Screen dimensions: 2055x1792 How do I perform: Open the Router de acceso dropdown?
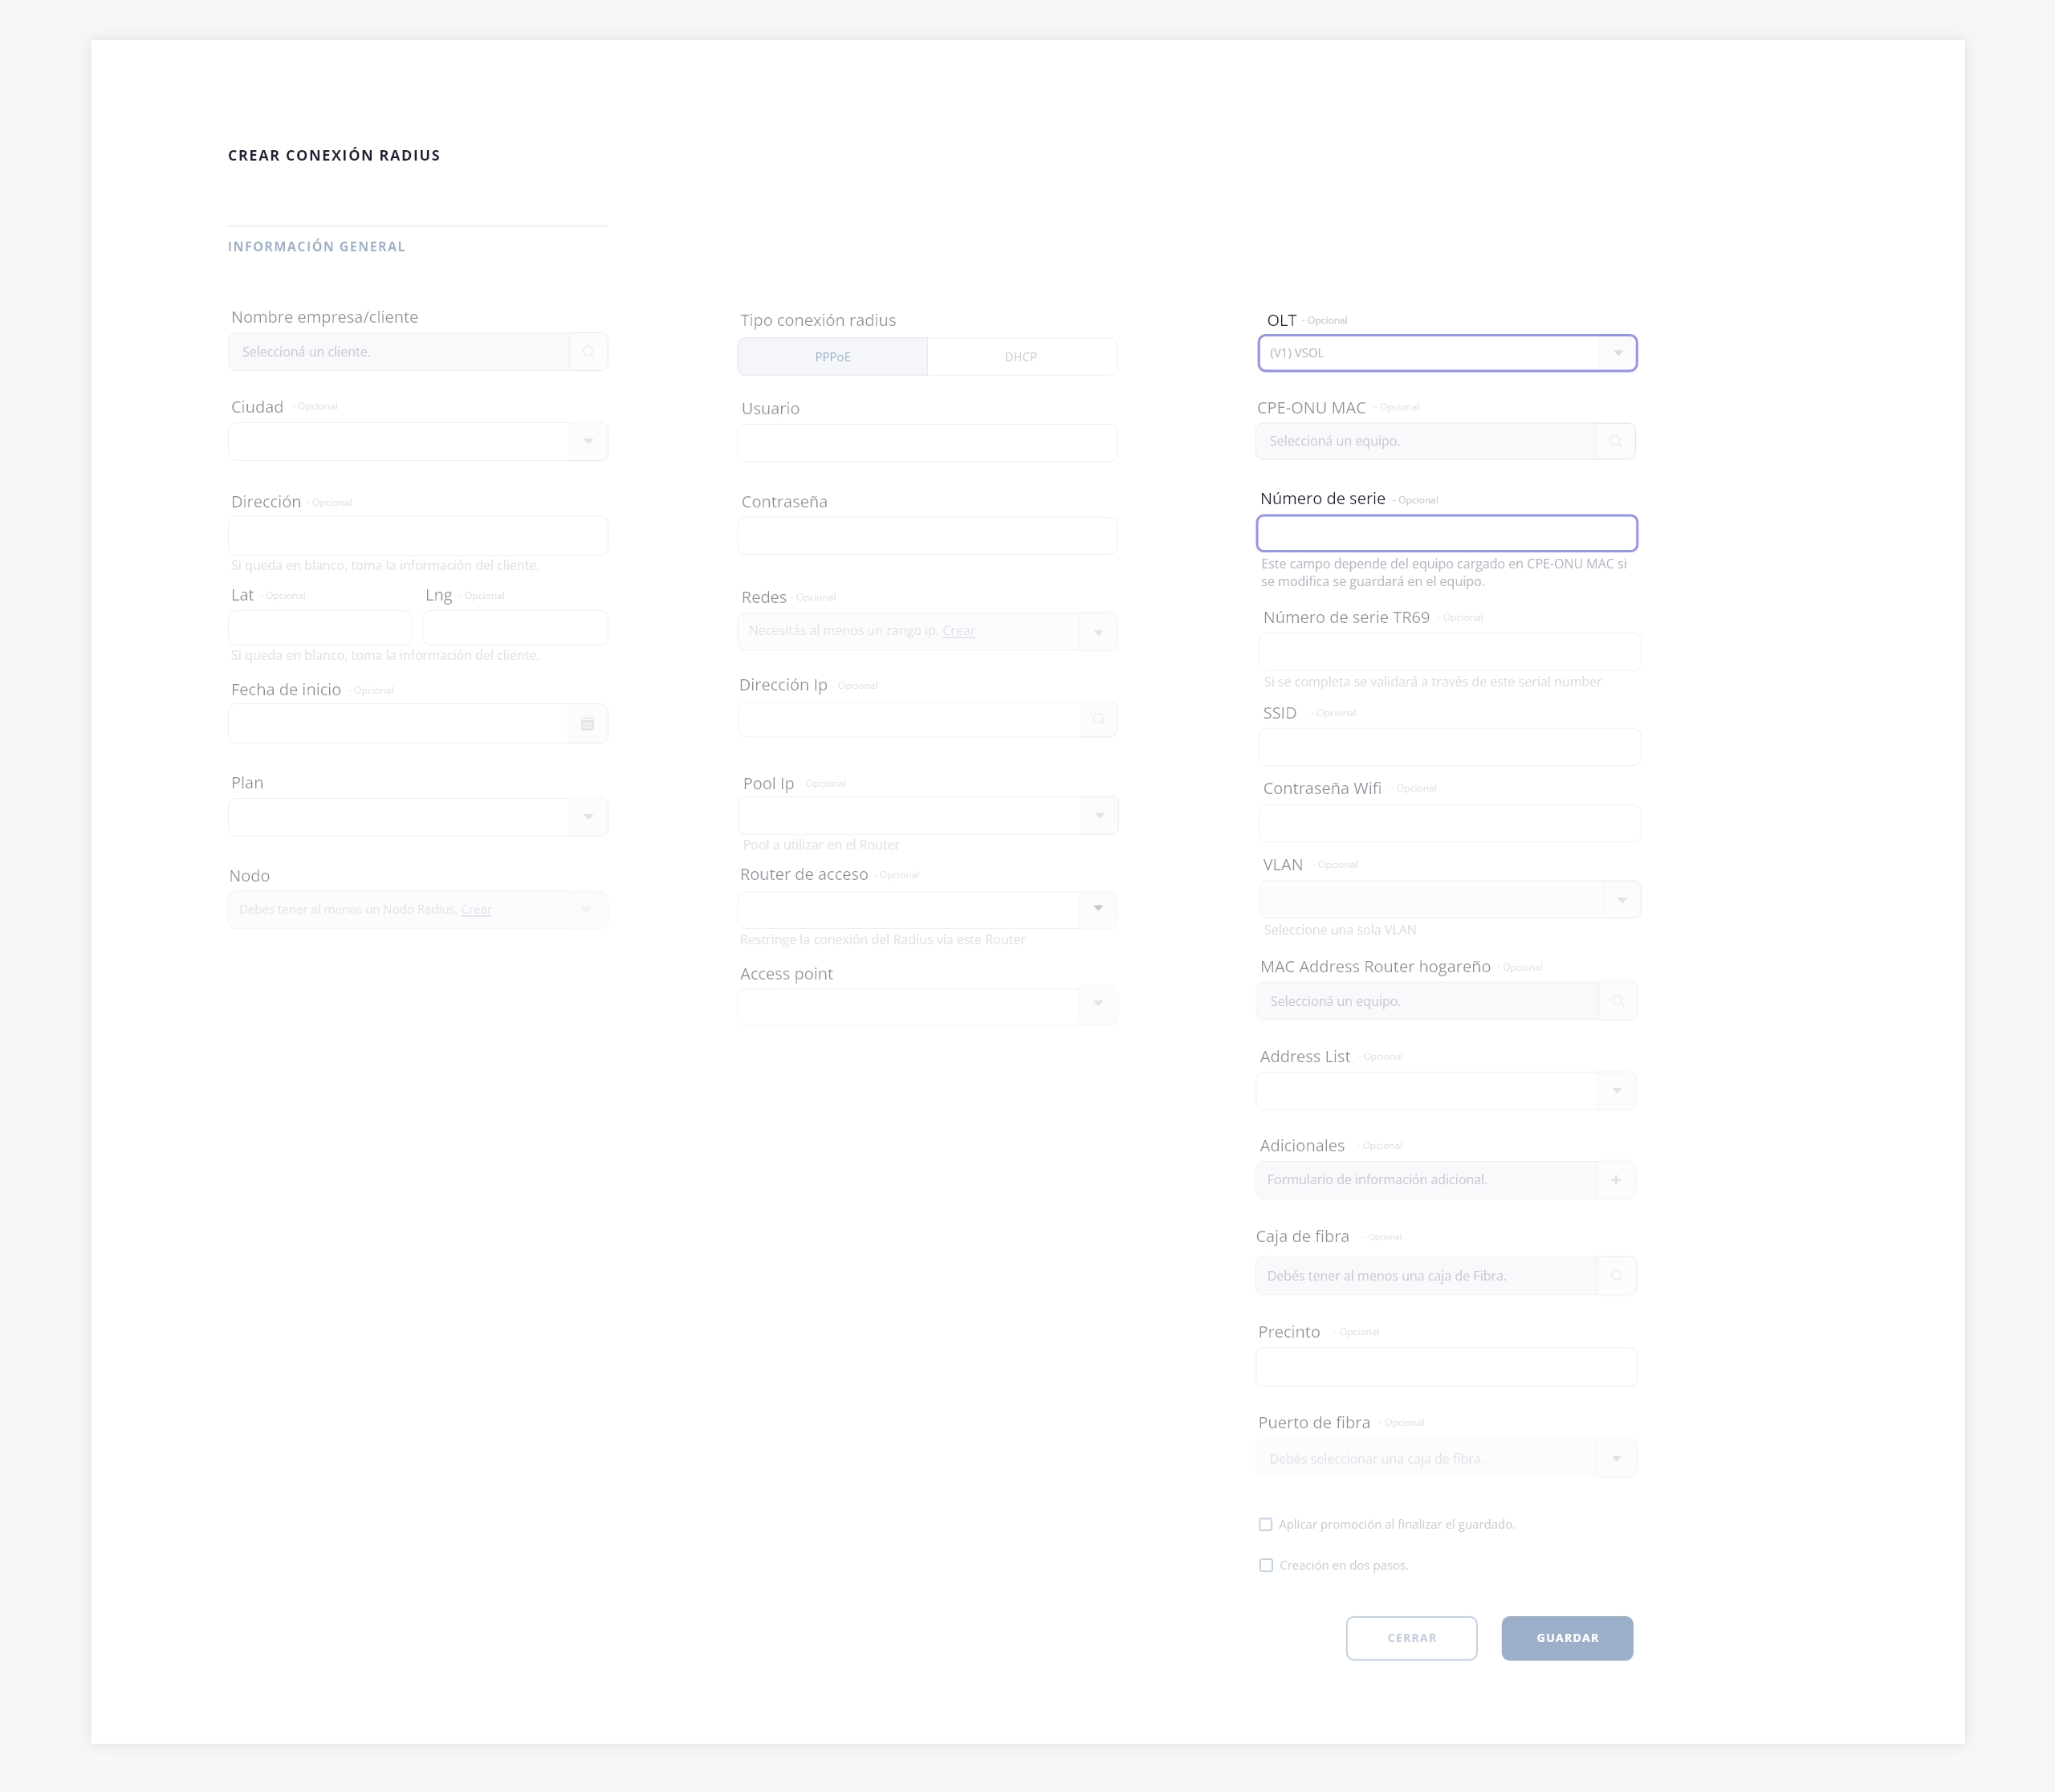tap(1097, 909)
